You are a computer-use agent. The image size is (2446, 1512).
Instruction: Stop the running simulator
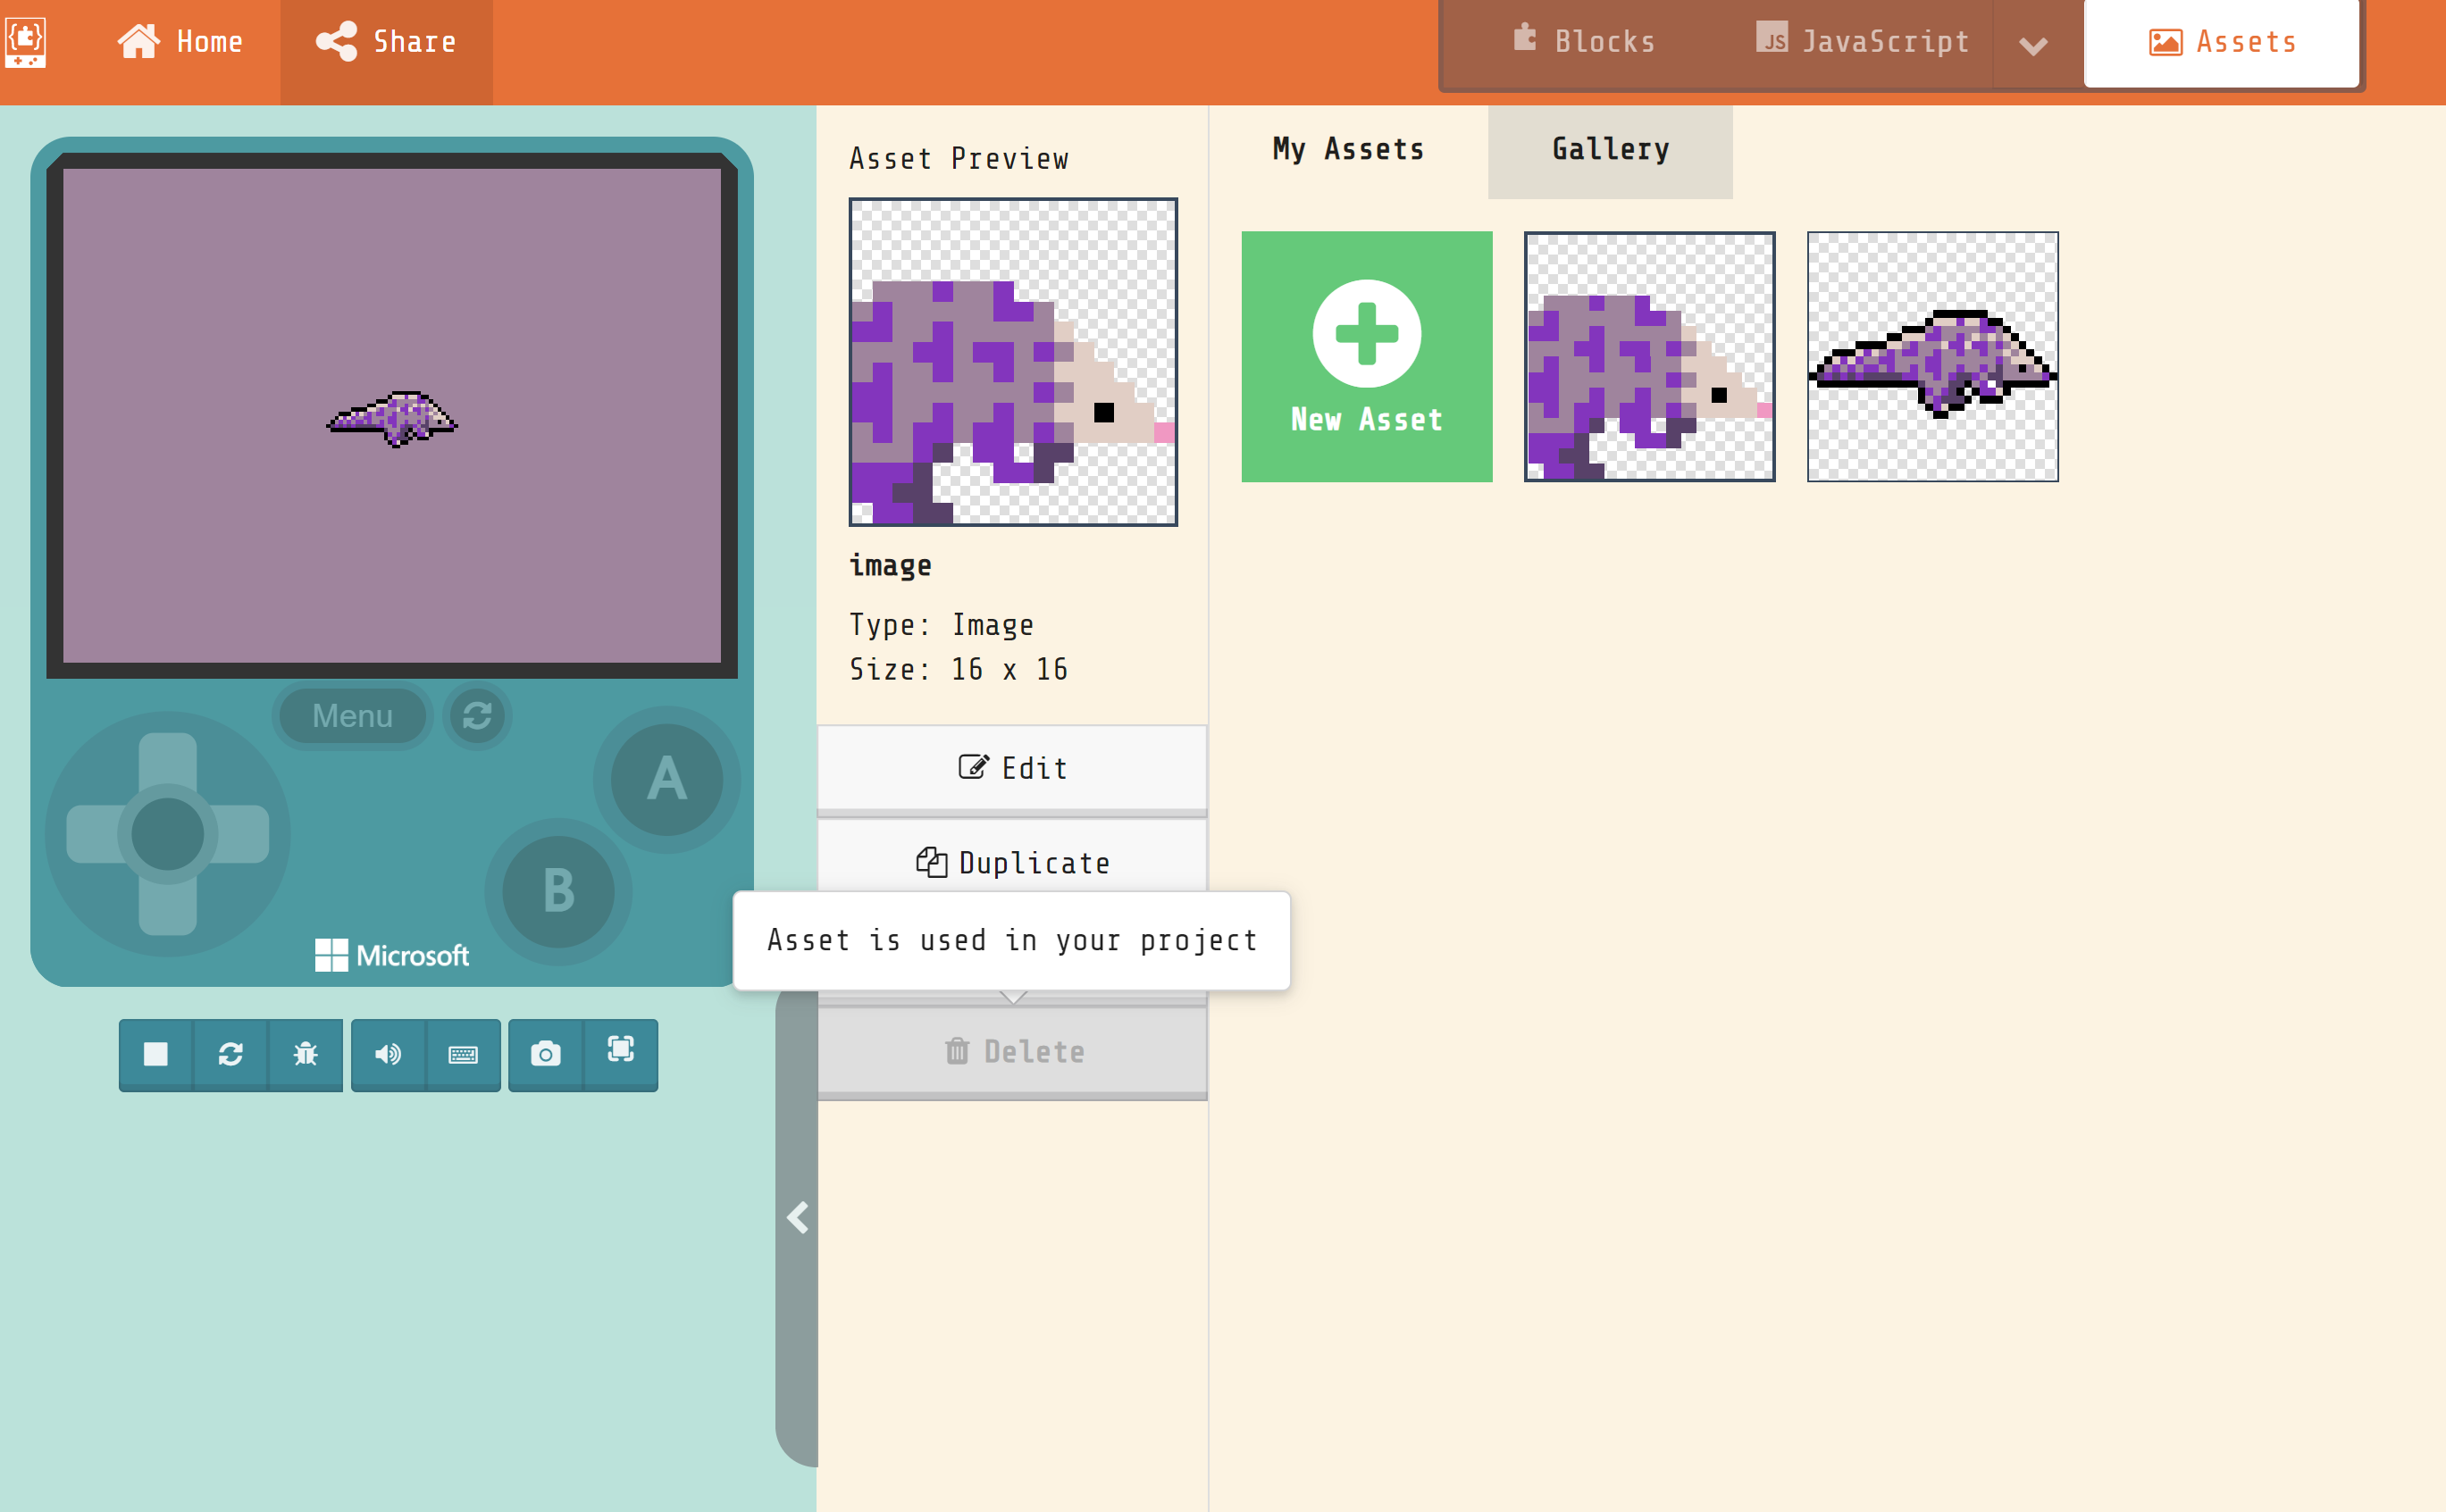(x=155, y=1055)
